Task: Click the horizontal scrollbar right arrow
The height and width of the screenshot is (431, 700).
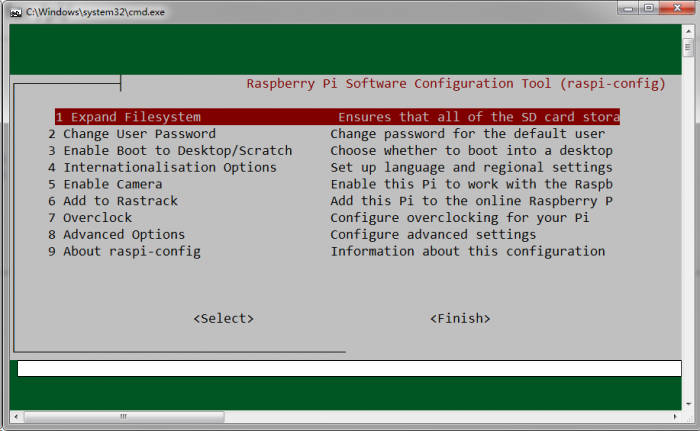Action: pos(675,417)
